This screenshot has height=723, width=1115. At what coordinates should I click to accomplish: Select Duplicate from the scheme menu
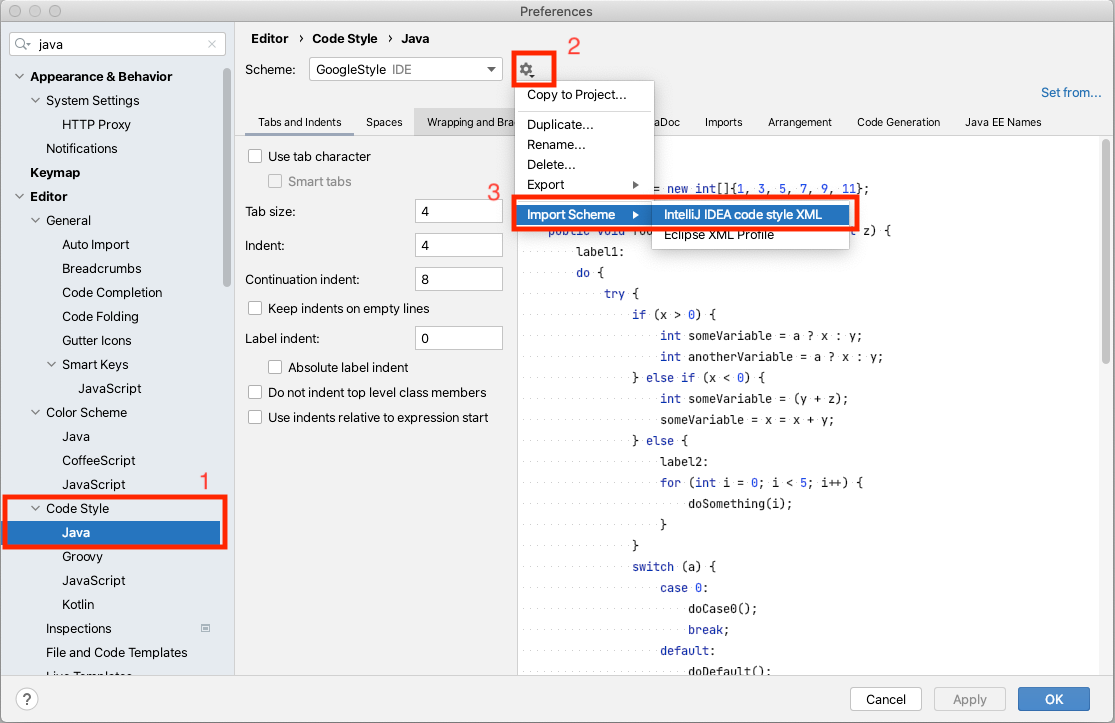[560, 124]
